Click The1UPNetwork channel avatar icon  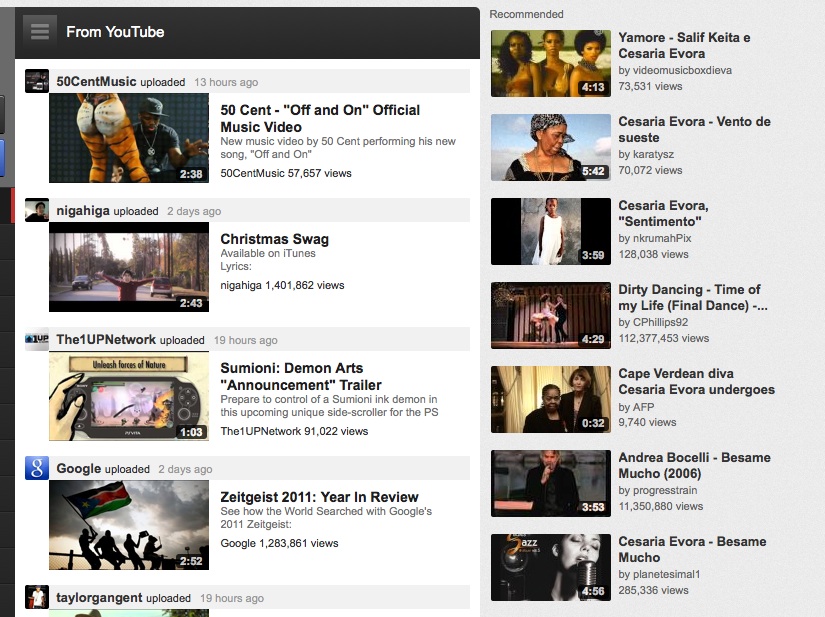(x=37, y=340)
